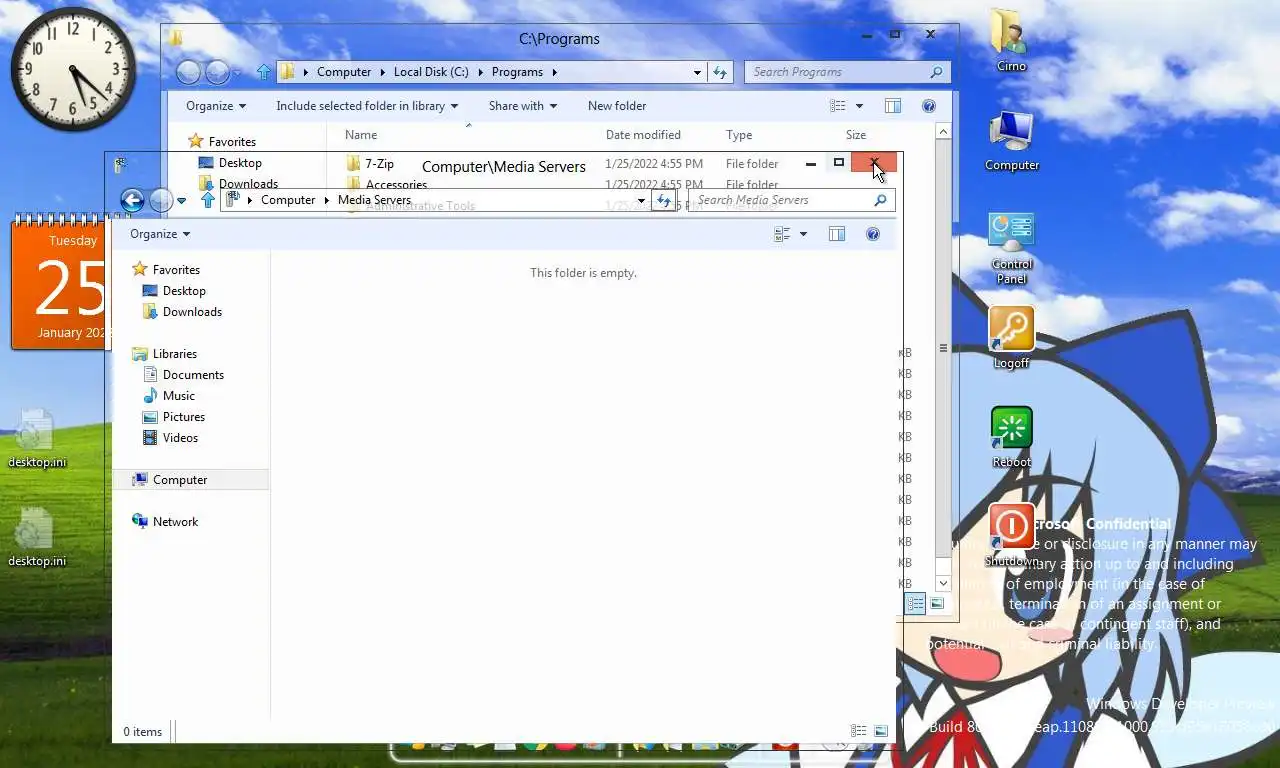This screenshot has height=768, width=1280.
Task: Open Share with menu
Action: (x=523, y=106)
